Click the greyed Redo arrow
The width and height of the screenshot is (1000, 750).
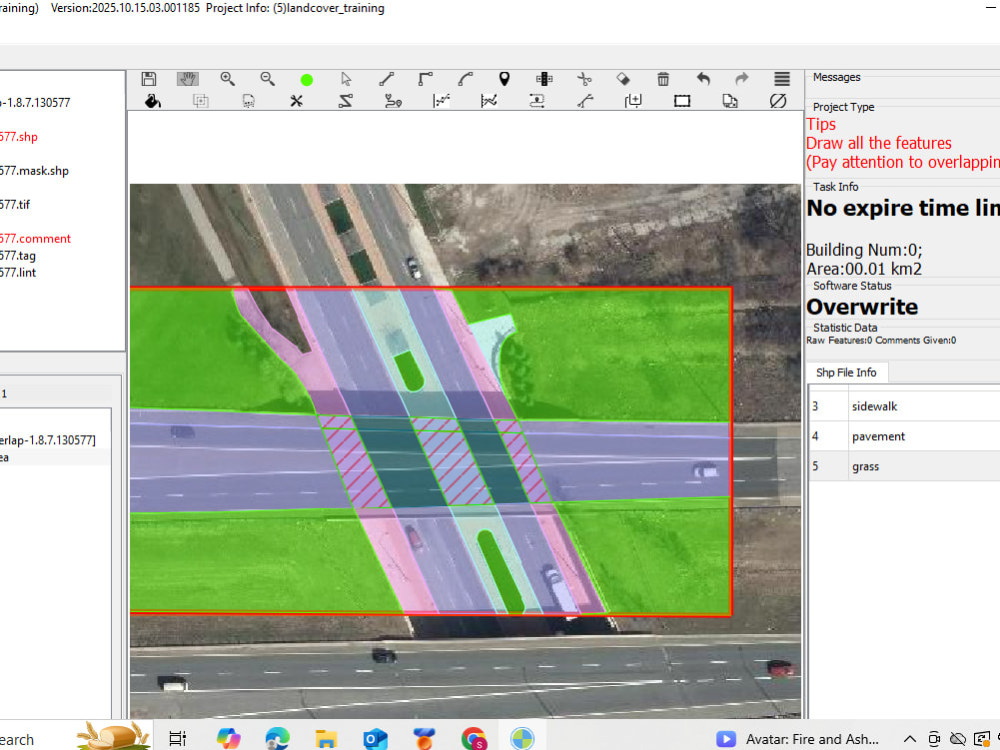pos(742,78)
